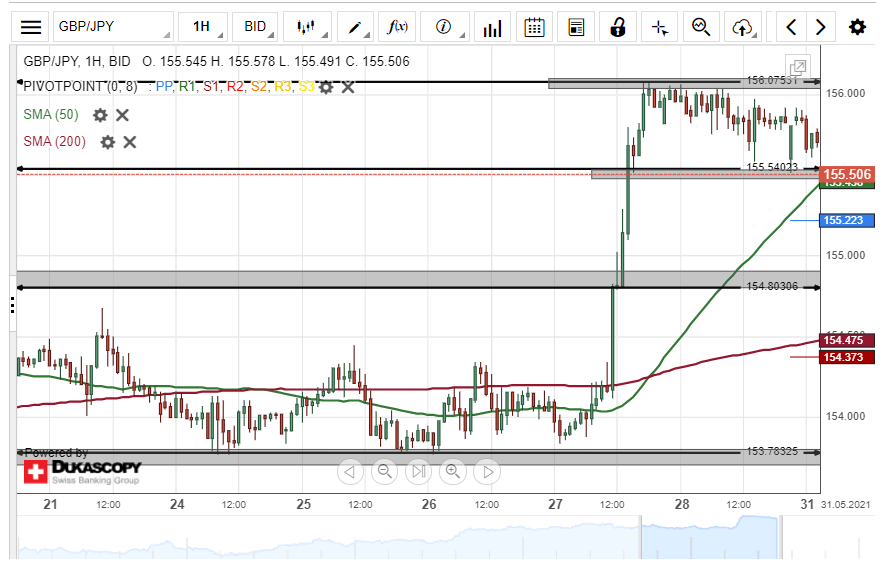Open the hamburger main menu
The width and height of the screenshot is (882, 567).
(32, 27)
